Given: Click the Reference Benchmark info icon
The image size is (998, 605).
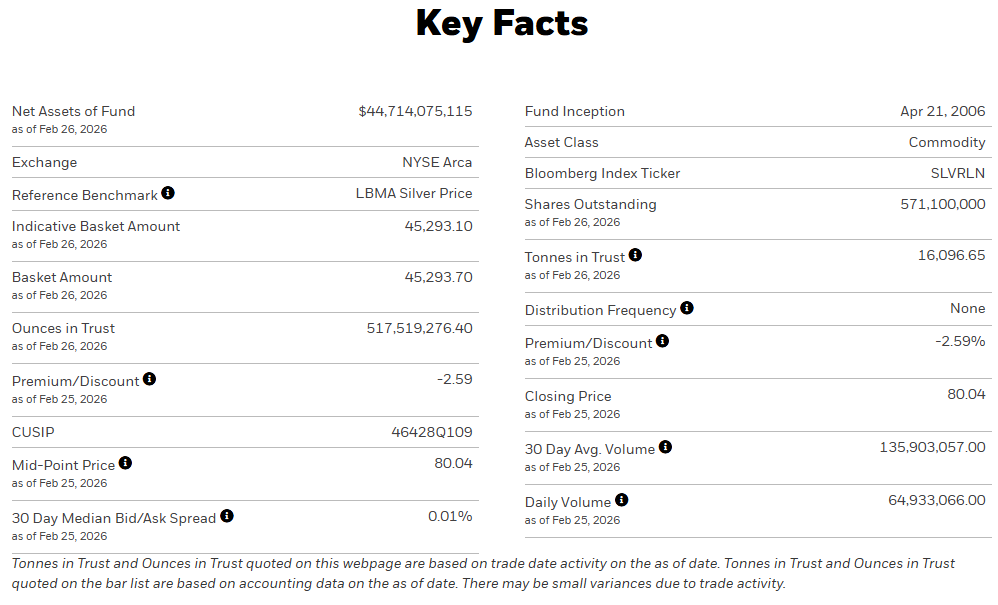Looking at the screenshot, I should click(168, 193).
